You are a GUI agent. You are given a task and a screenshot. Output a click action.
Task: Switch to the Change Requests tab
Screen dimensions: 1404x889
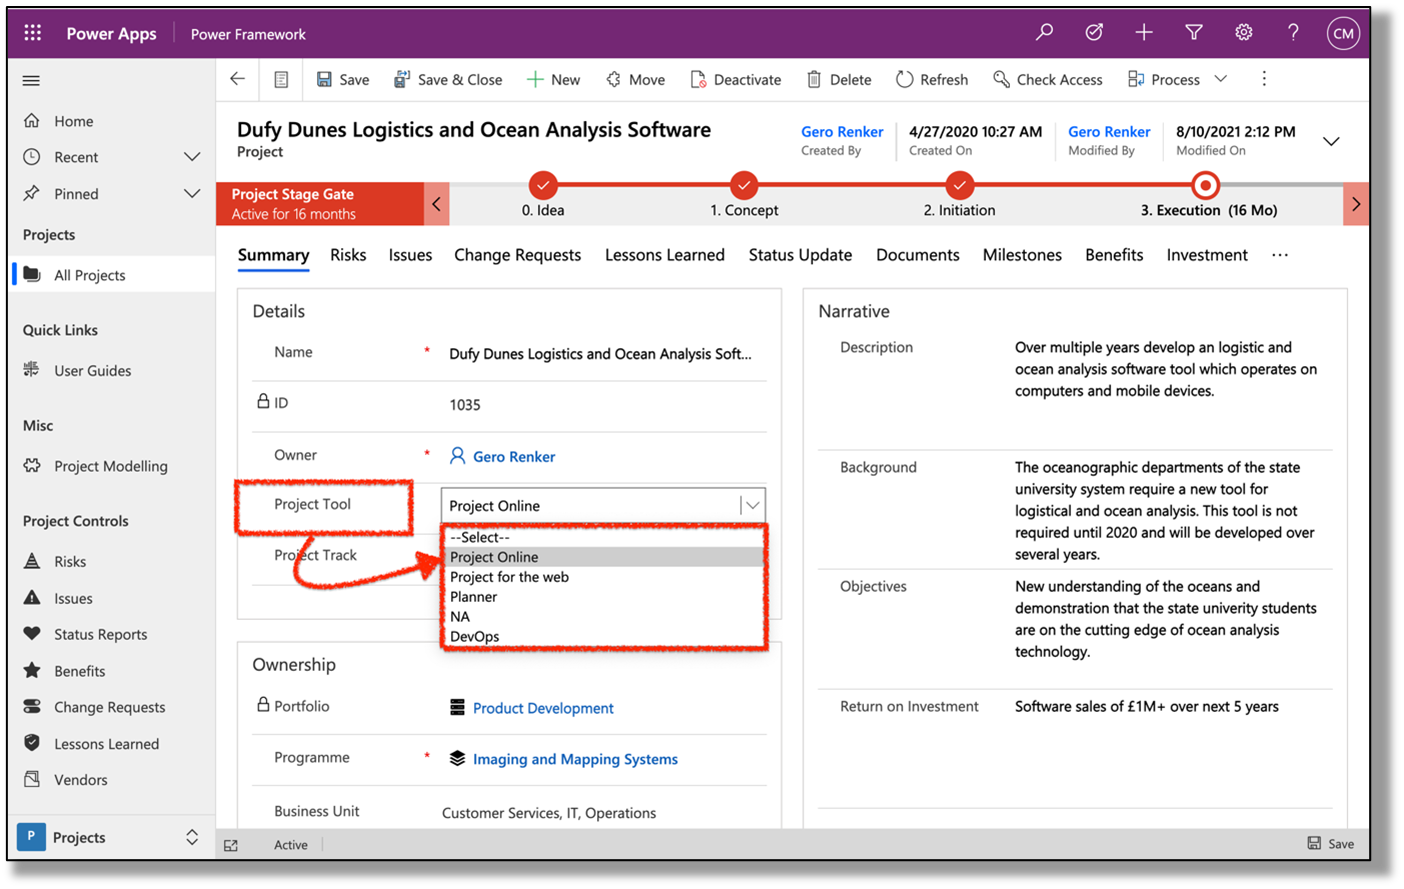click(517, 255)
